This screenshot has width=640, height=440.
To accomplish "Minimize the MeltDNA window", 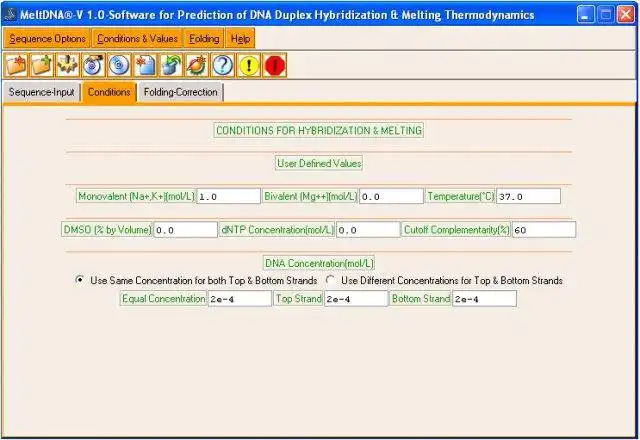I will pyautogui.click(x=585, y=15).
